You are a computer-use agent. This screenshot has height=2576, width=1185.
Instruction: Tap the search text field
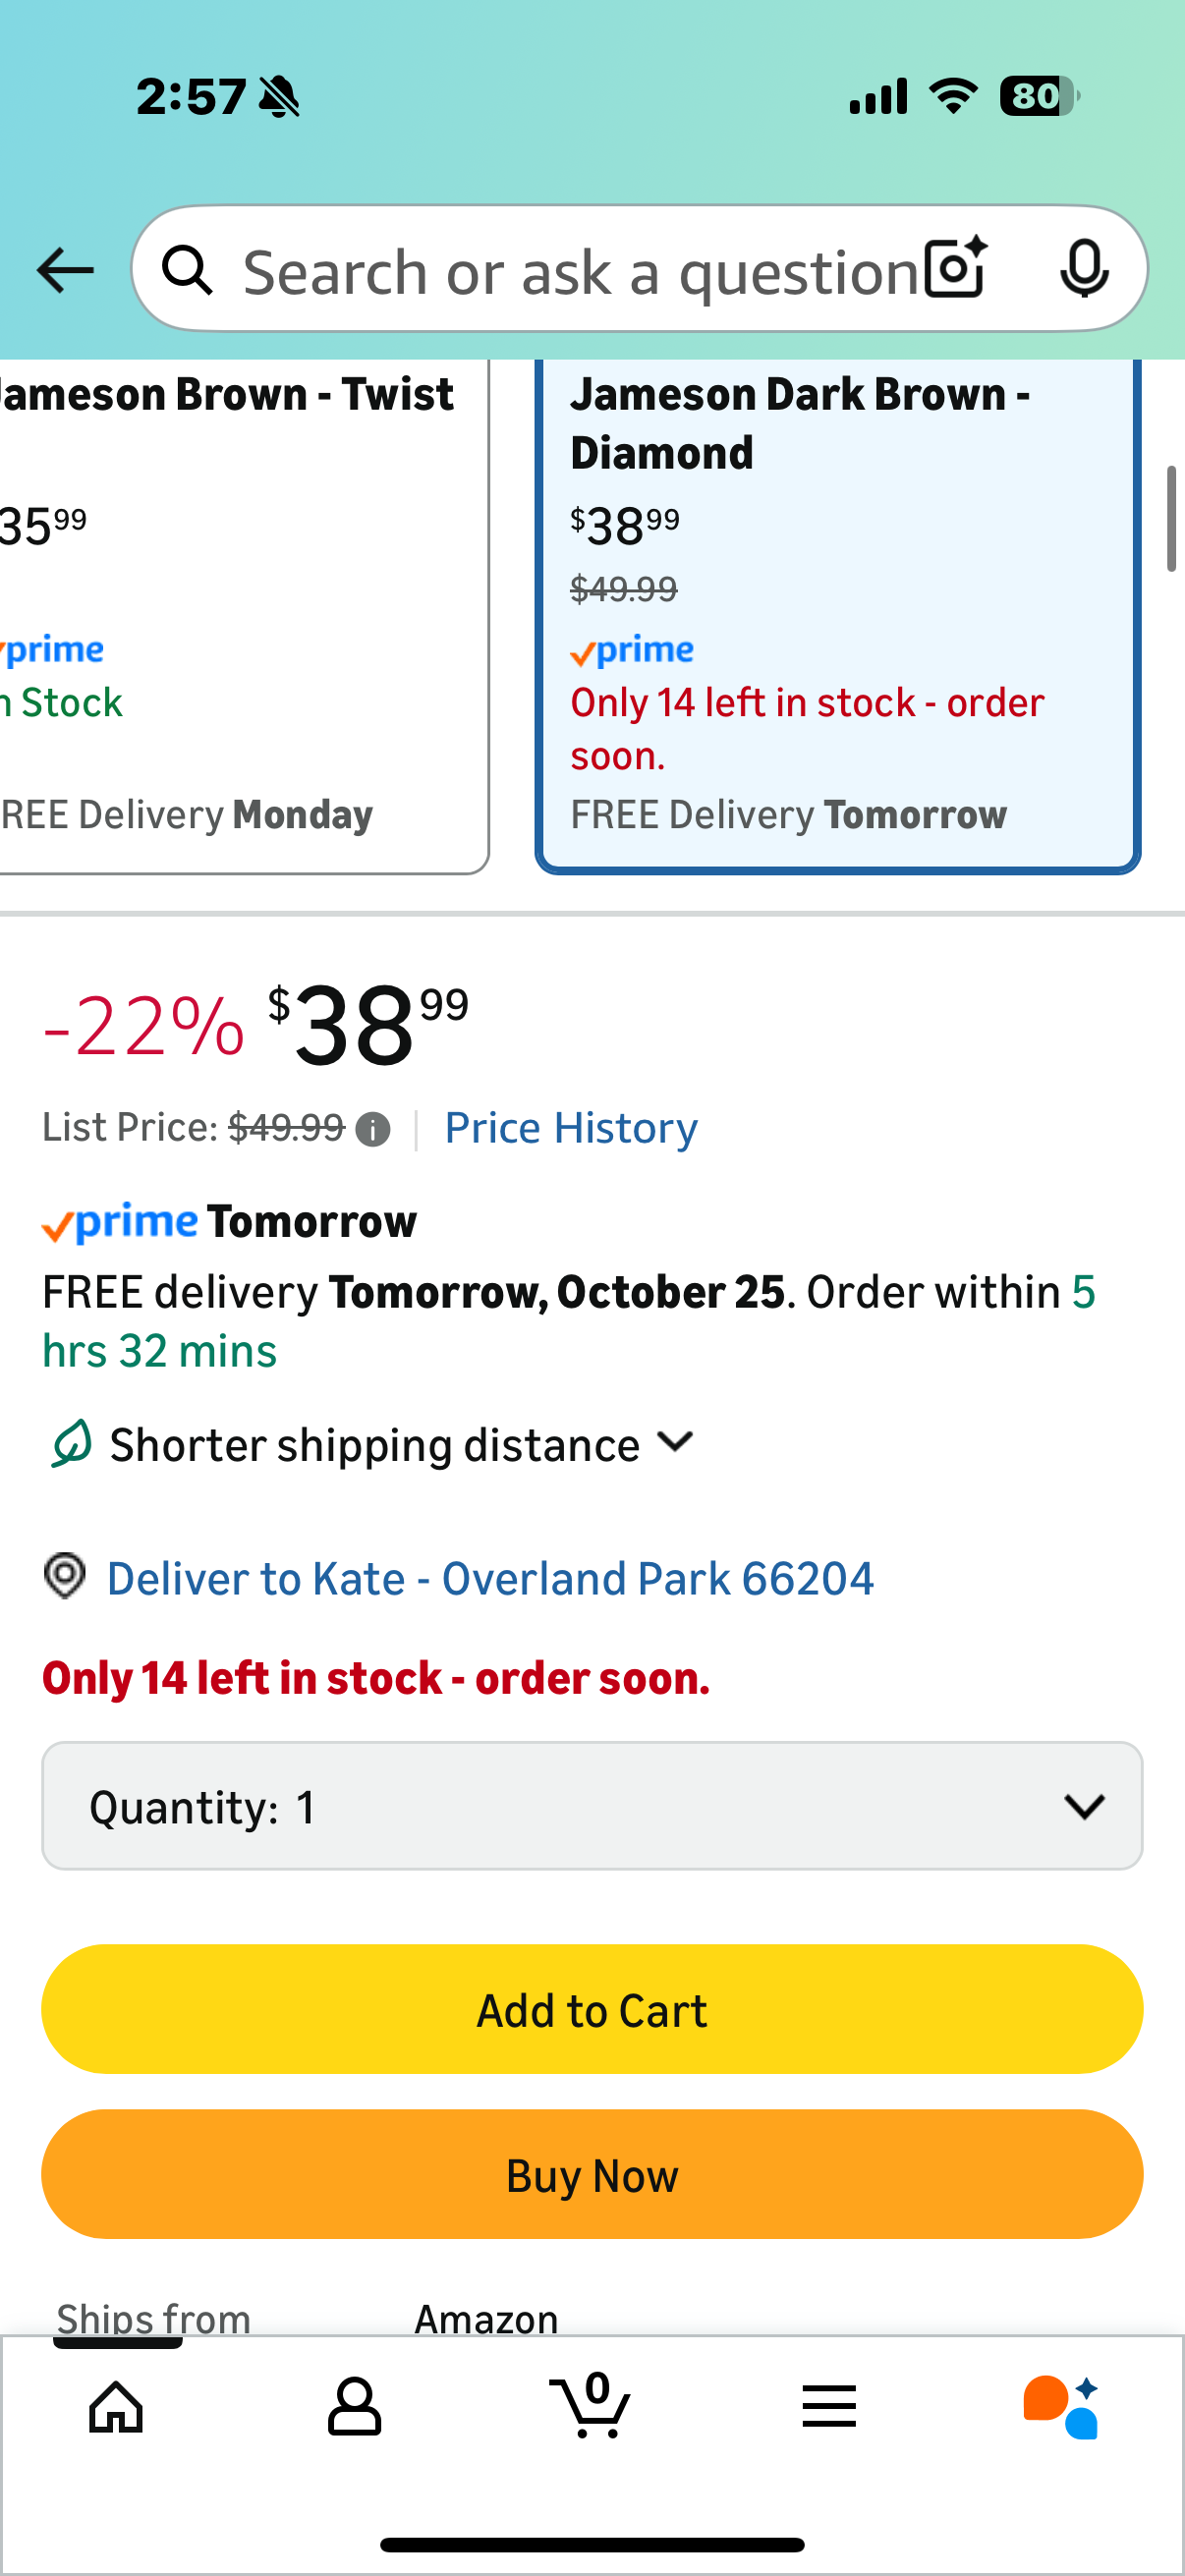click(x=580, y=272)
